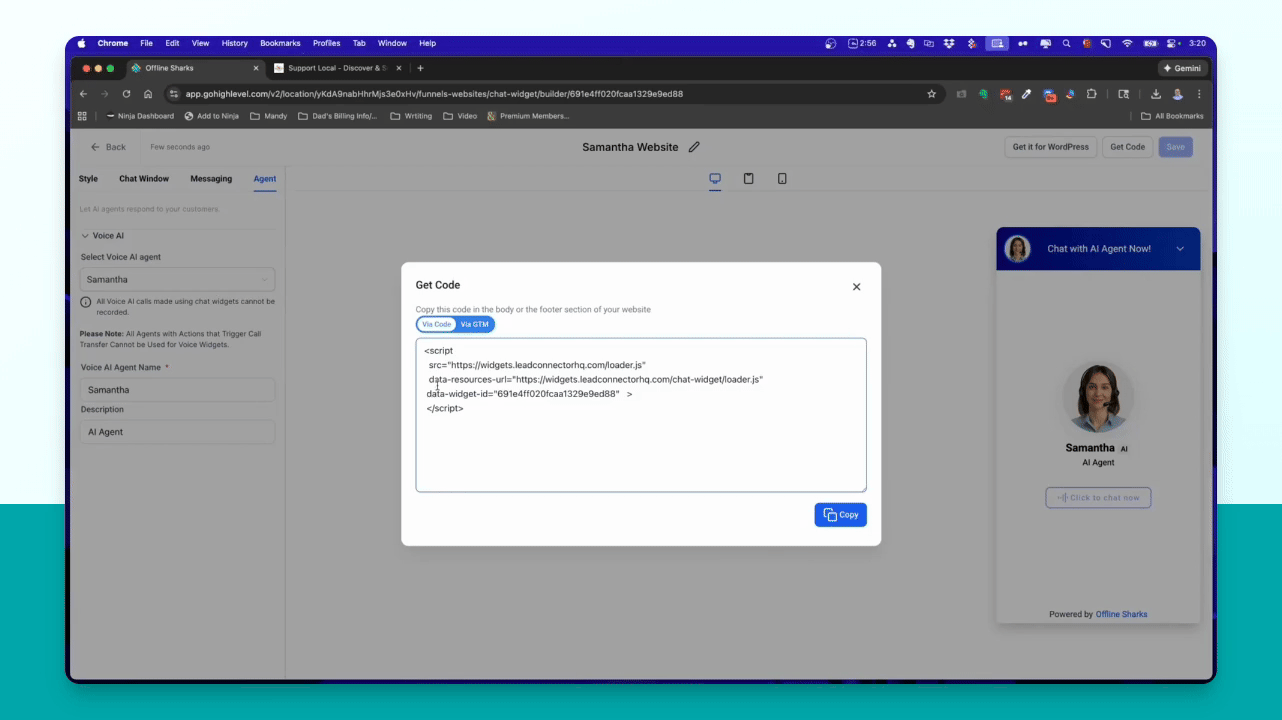This screenshot has height=720, width=1282.
Task: Open the Messaging tab
Action: click(x=211, y=179)
